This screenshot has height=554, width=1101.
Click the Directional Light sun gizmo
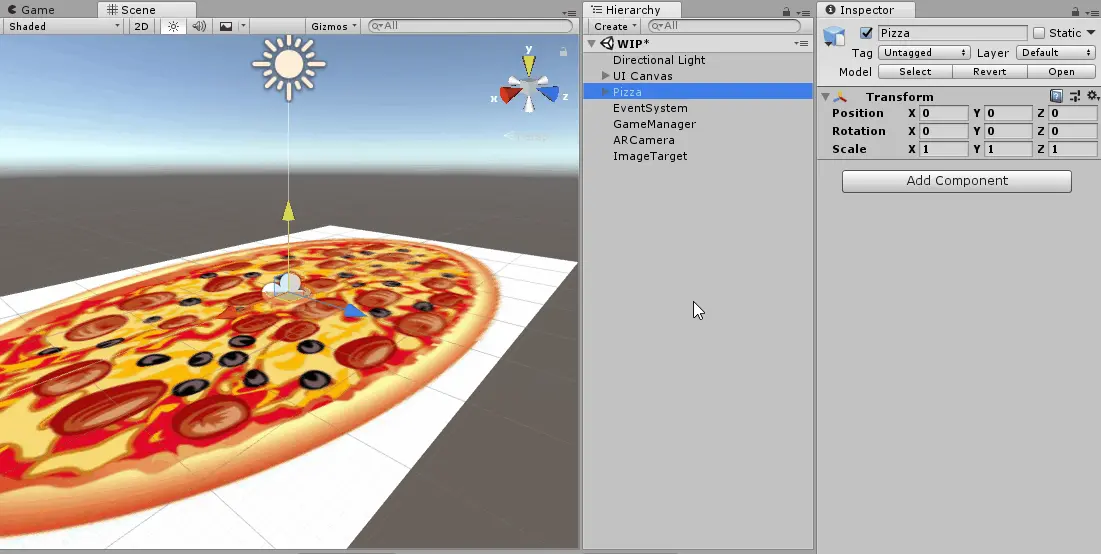[289, 64]
